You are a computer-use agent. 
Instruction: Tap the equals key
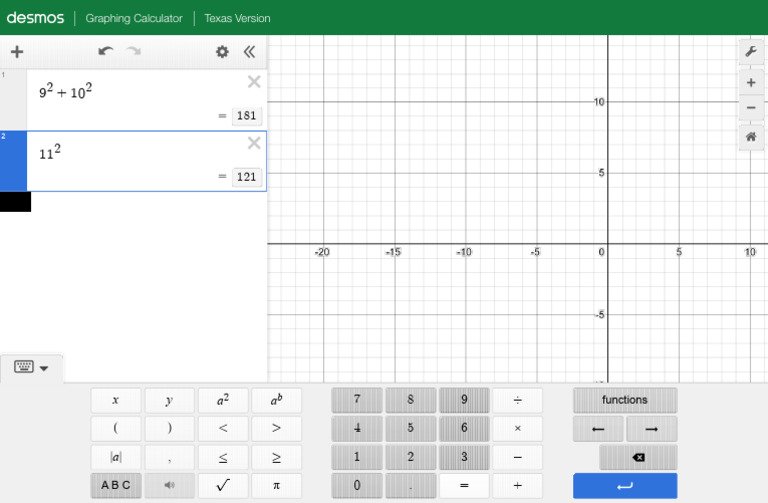click(464, 485)
